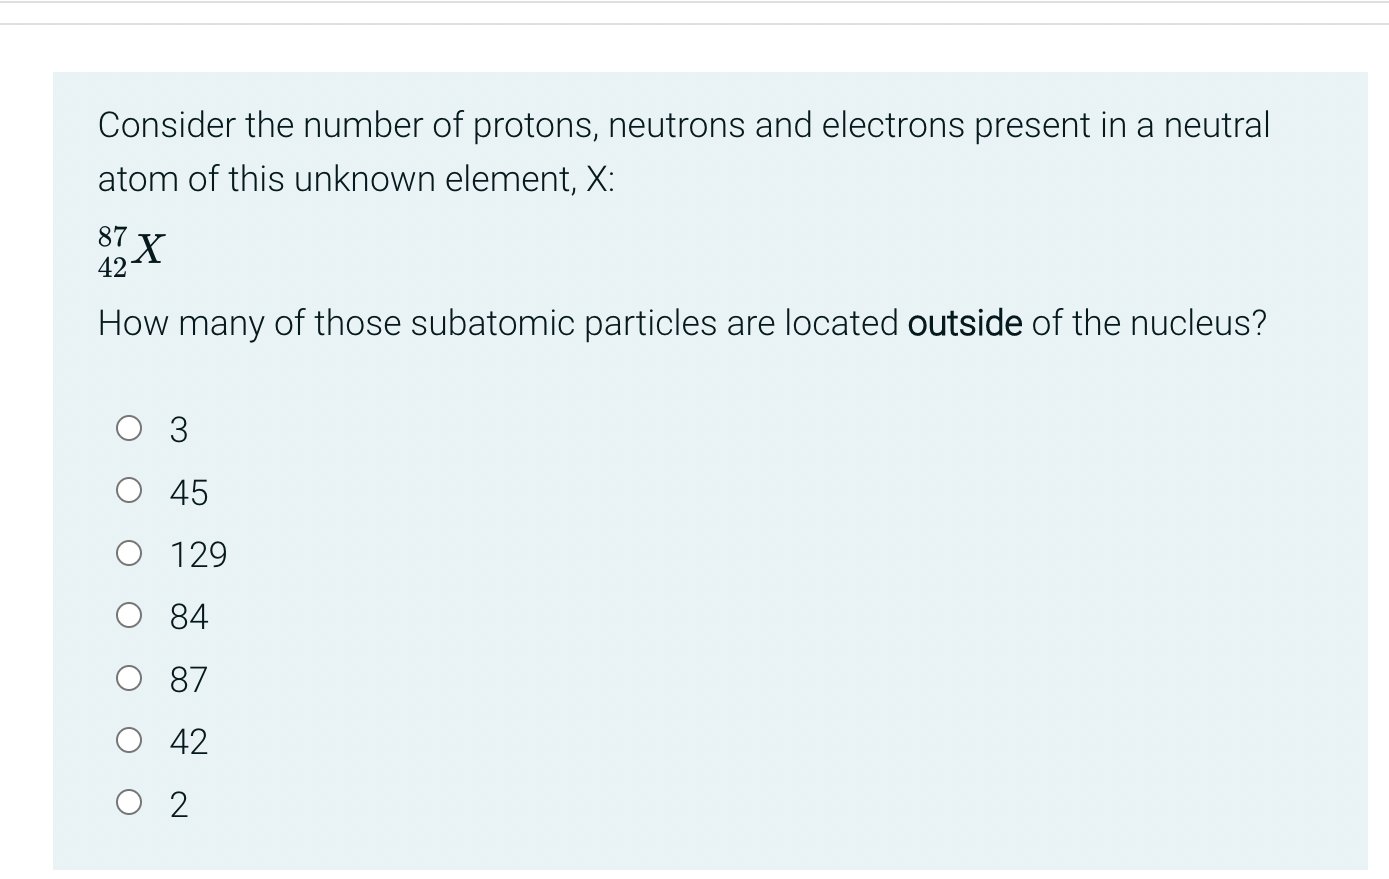The height and width of the screenshot is (879, 1389).
Task: Click the first line of the question text
Action: [x=683, y=125]
